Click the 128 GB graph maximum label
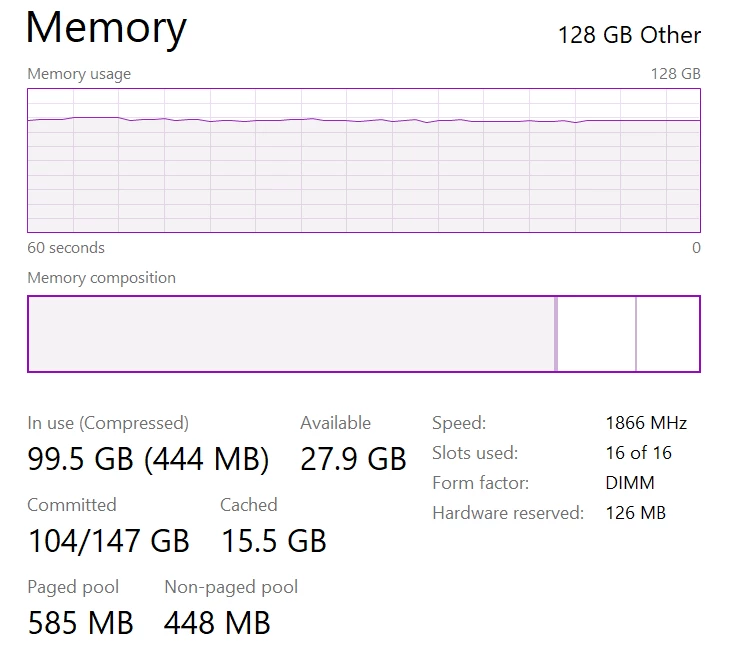The image size is (731, 664). pos(676,74)
